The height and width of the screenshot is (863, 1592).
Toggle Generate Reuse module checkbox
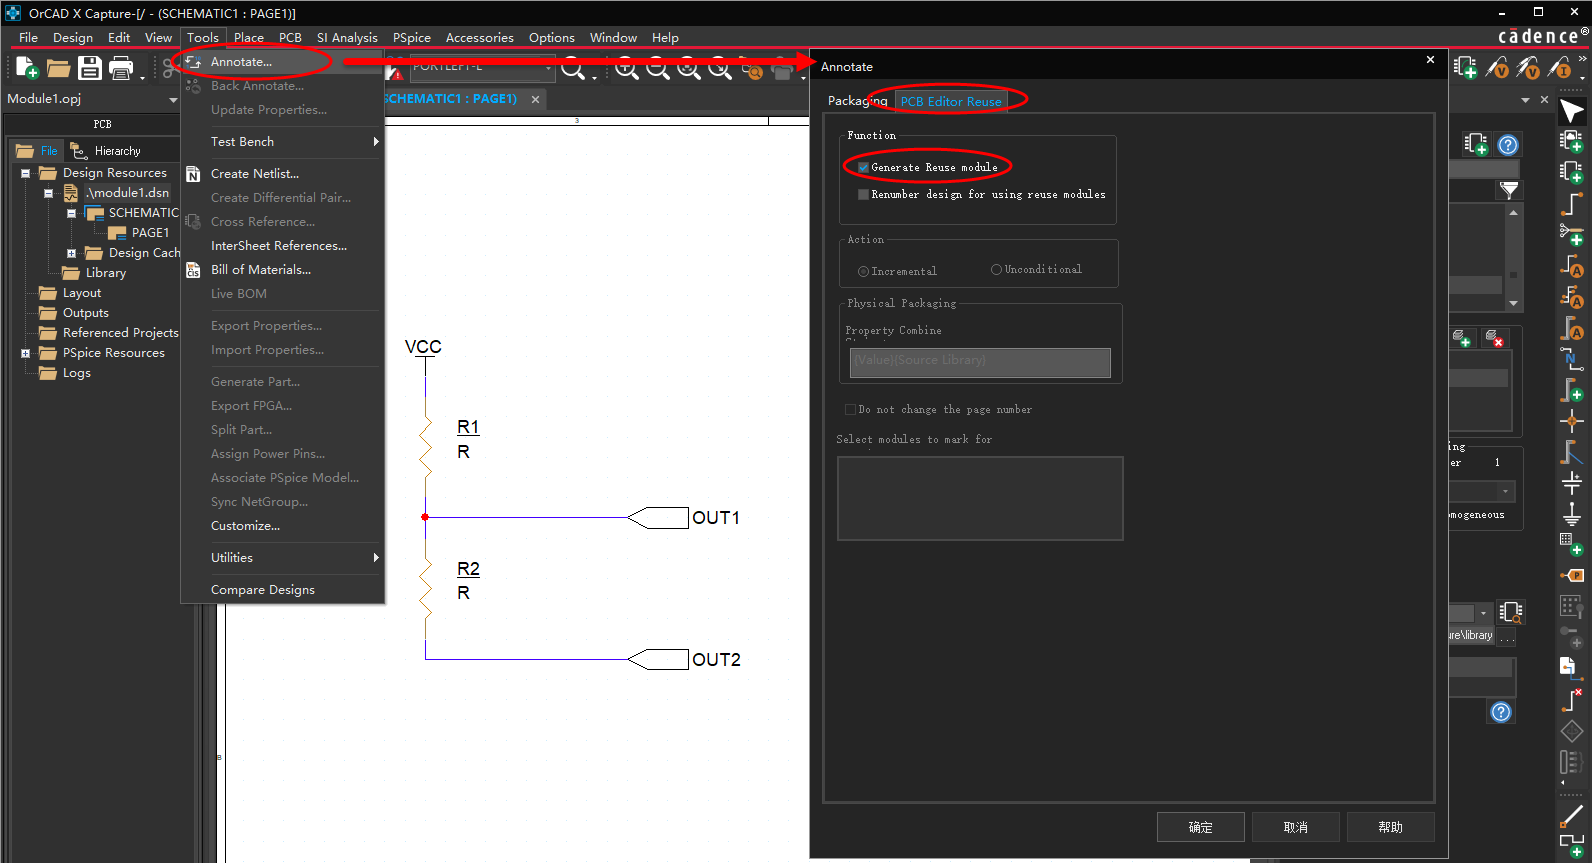(863, 168)
